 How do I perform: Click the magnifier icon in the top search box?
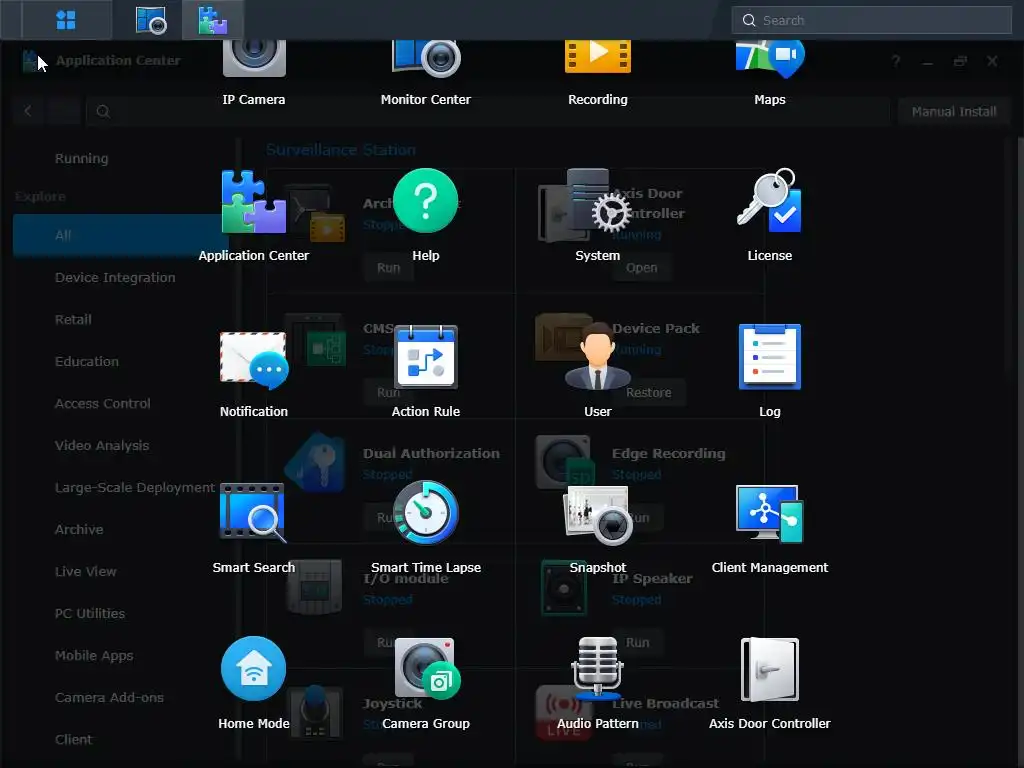click(748, 20)
